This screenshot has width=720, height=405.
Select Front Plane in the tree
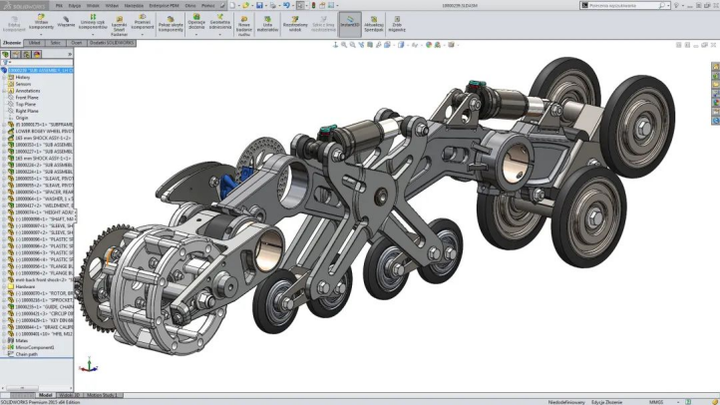tap(27, 97)
